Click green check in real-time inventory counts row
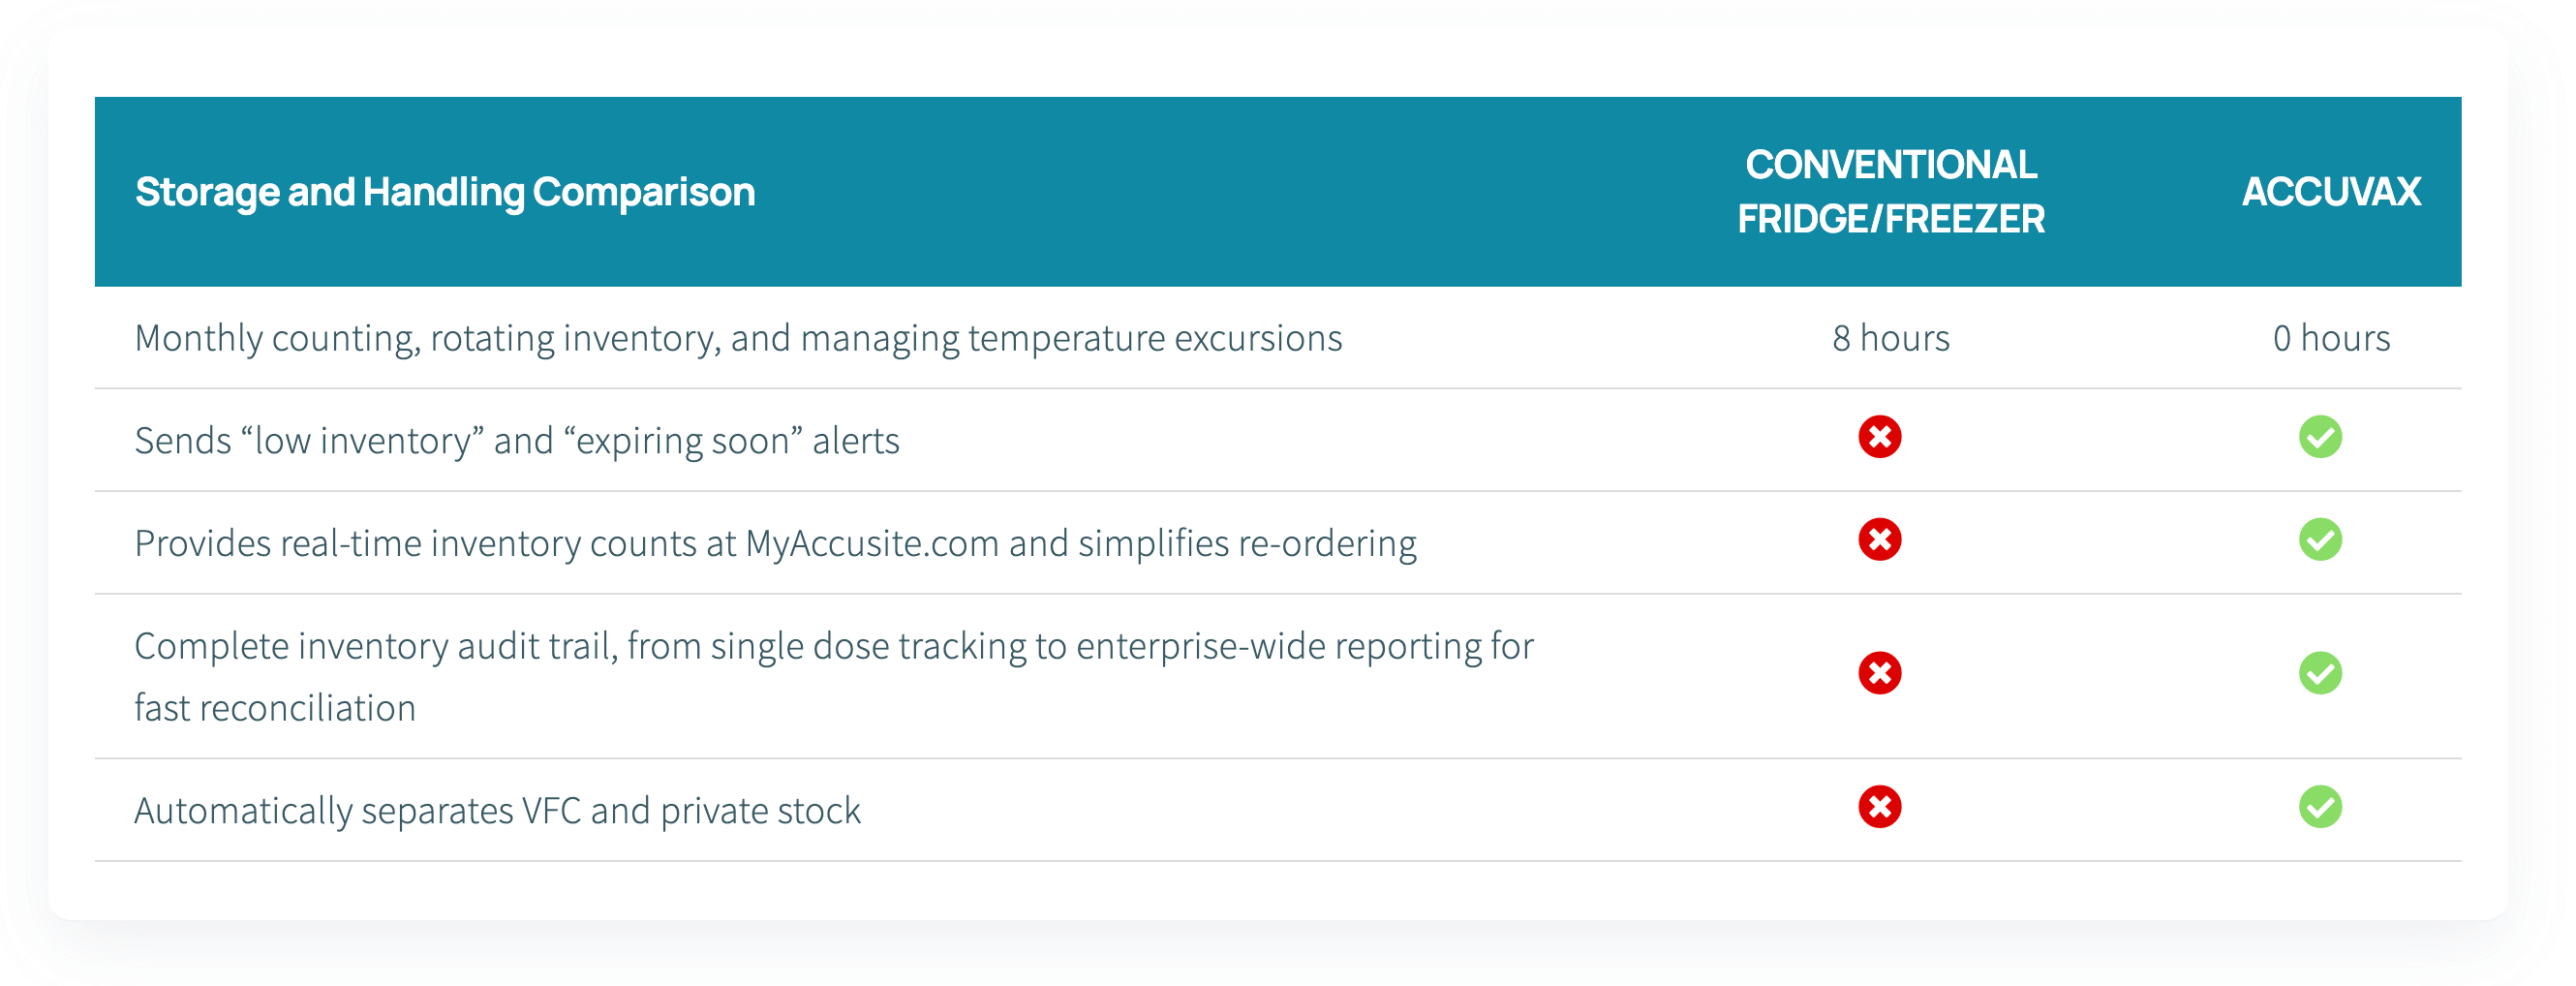Screen dimensions: 2576x986 tap(2319, 540)
